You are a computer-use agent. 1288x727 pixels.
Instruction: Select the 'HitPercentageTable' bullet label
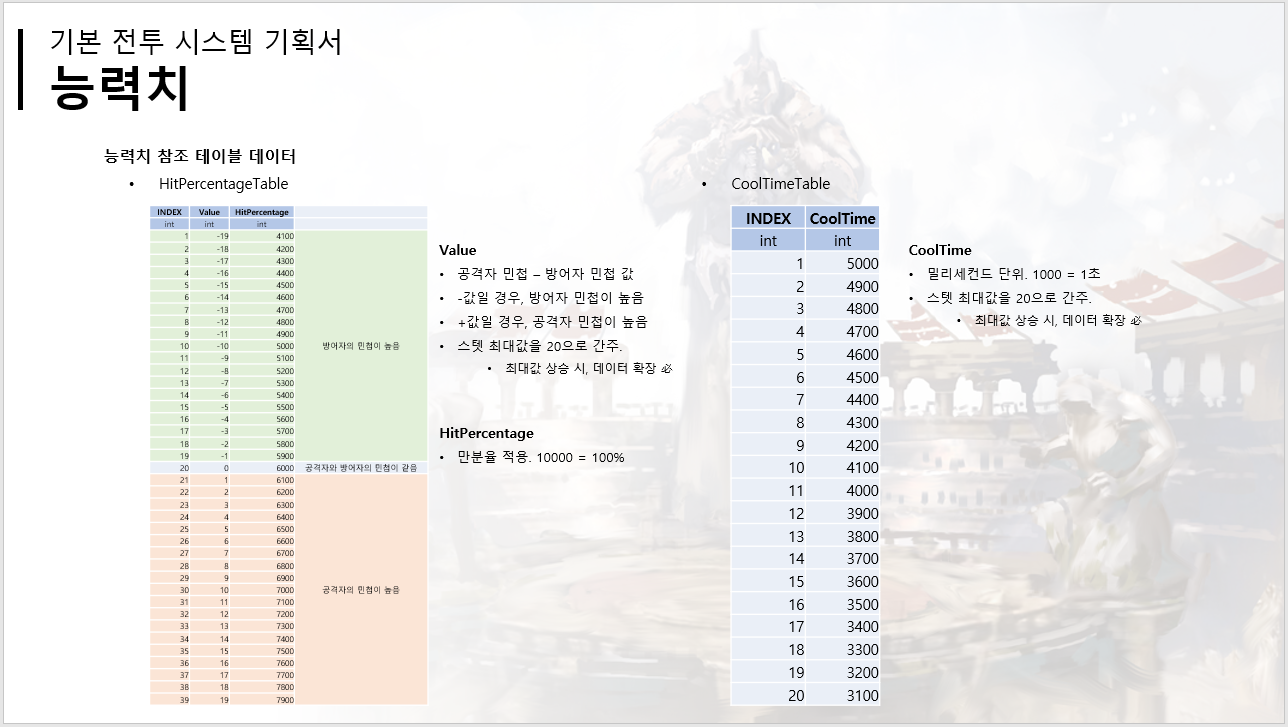pyautogui.click(x=223, y=184)
